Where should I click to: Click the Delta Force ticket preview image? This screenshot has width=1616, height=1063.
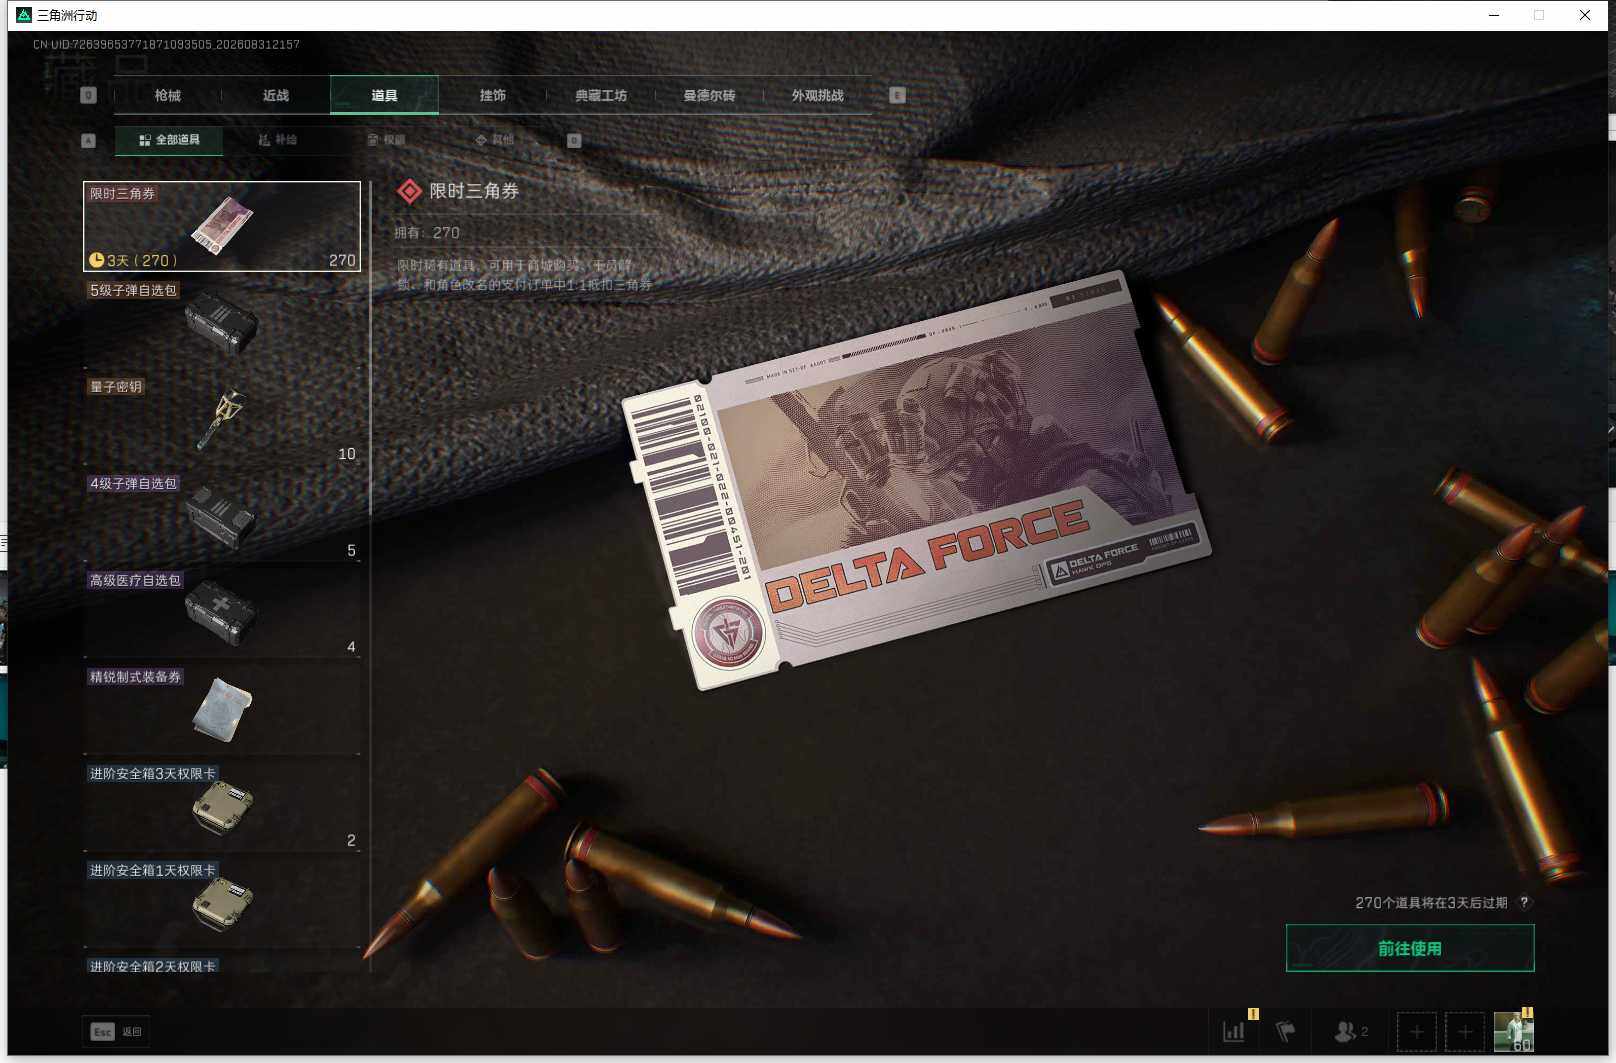[x=916, y=482]
